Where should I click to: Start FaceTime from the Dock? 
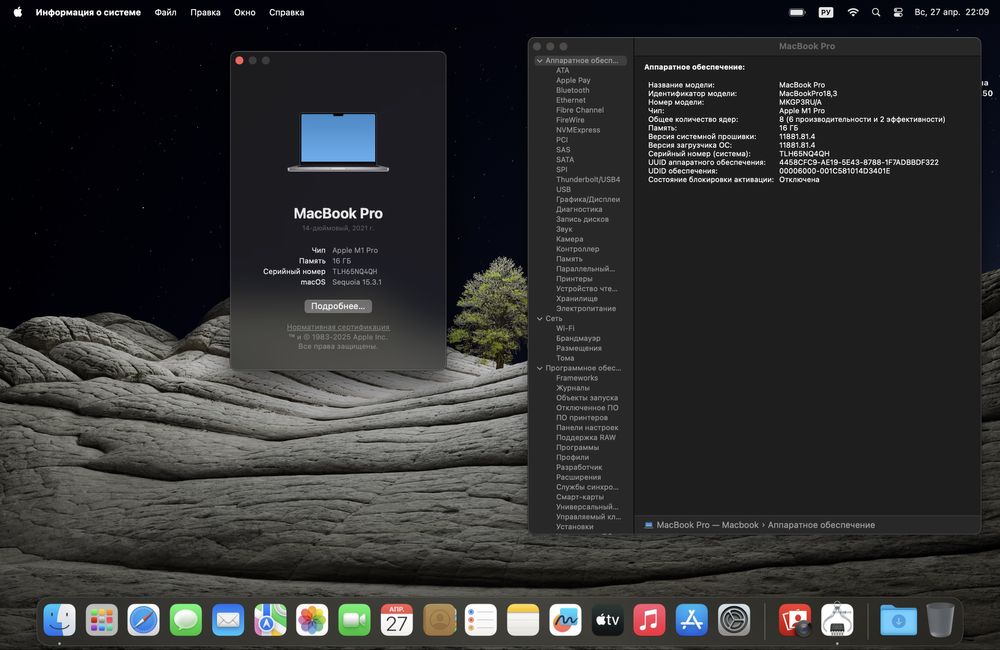coord(354,619)
